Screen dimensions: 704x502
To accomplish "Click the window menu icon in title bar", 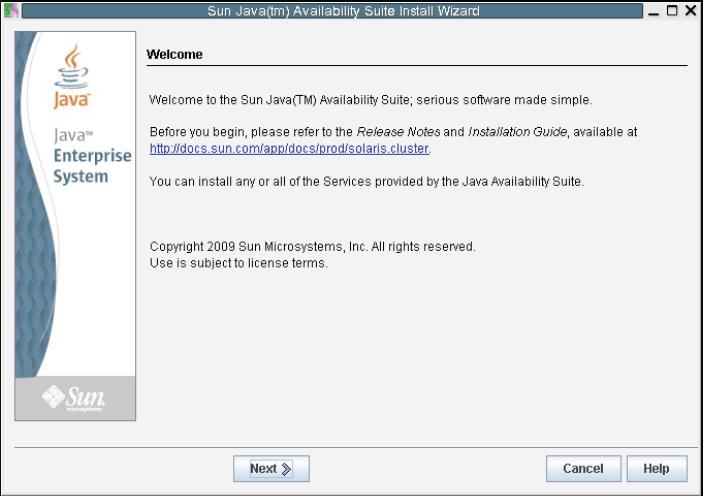I will point(11,11).
